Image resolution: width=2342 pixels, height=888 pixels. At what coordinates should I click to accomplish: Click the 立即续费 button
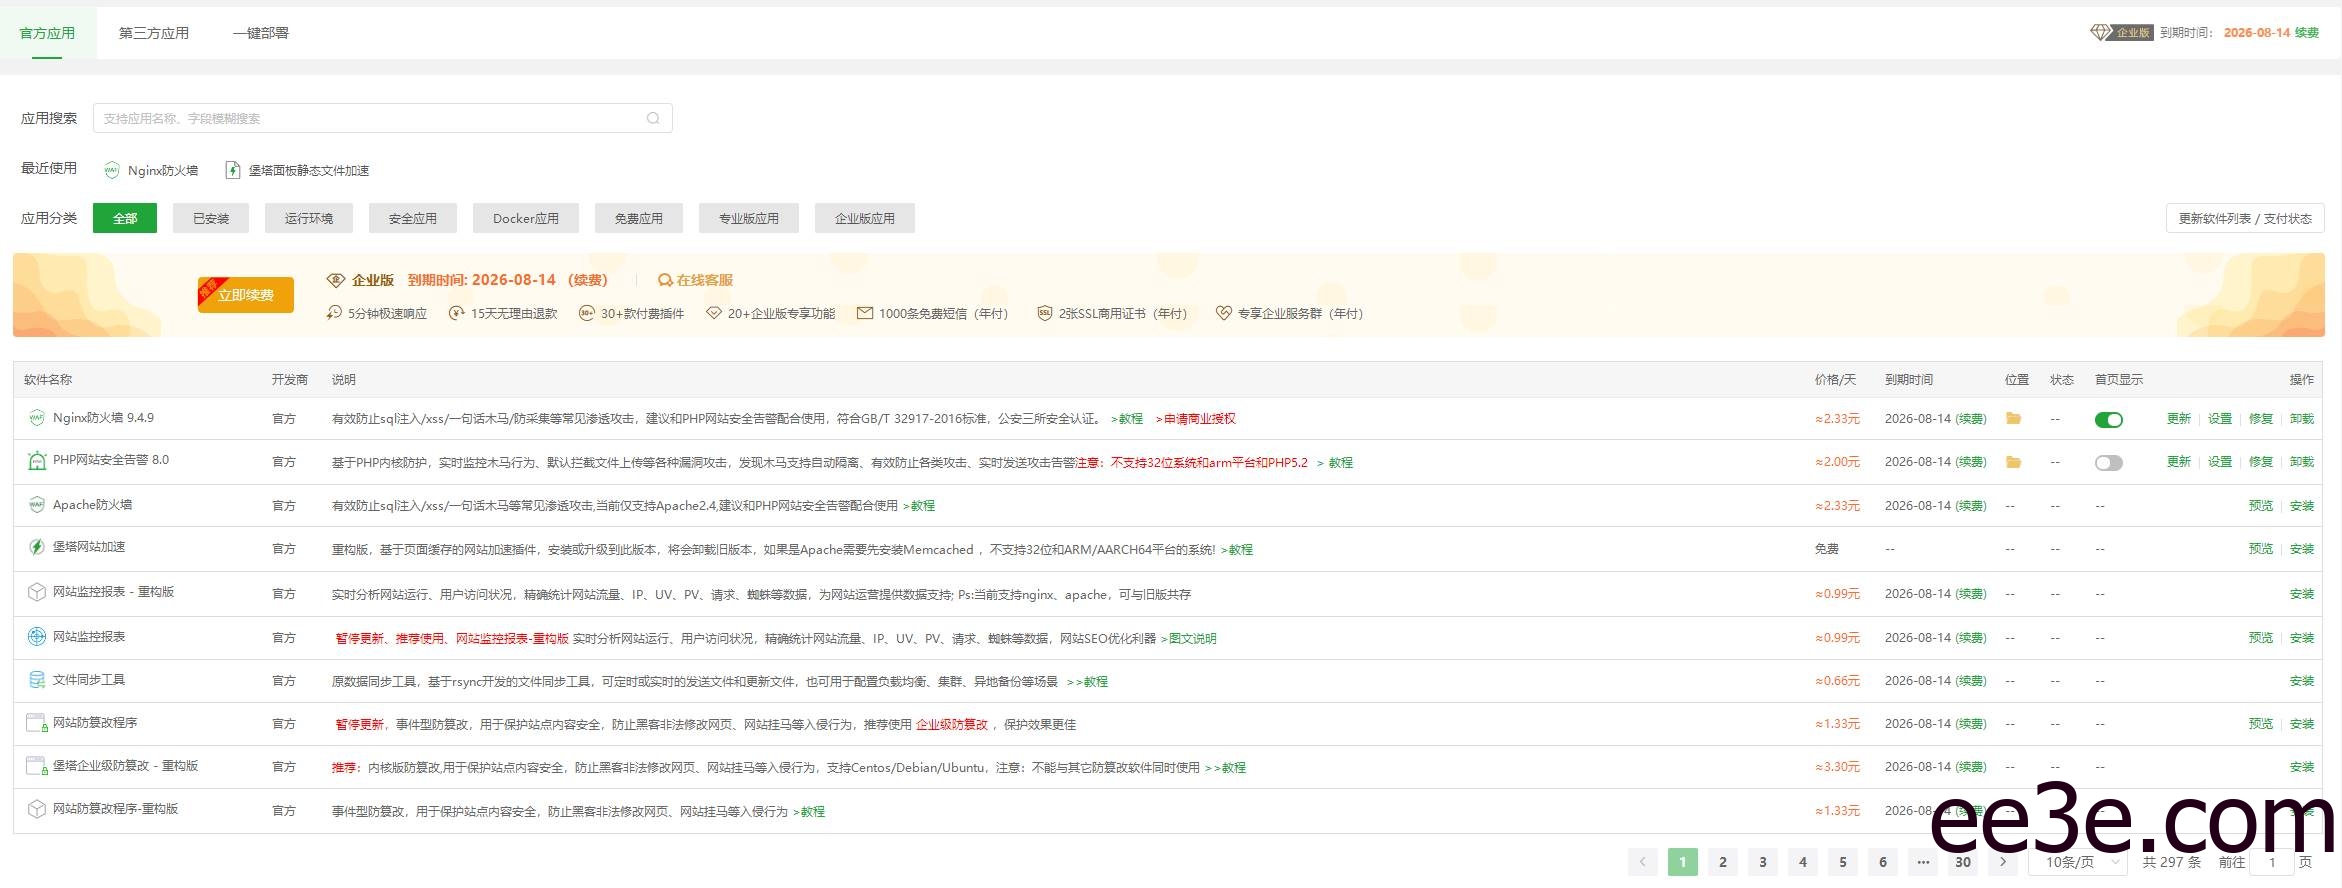pyautogui.click(x=246, y=295)
